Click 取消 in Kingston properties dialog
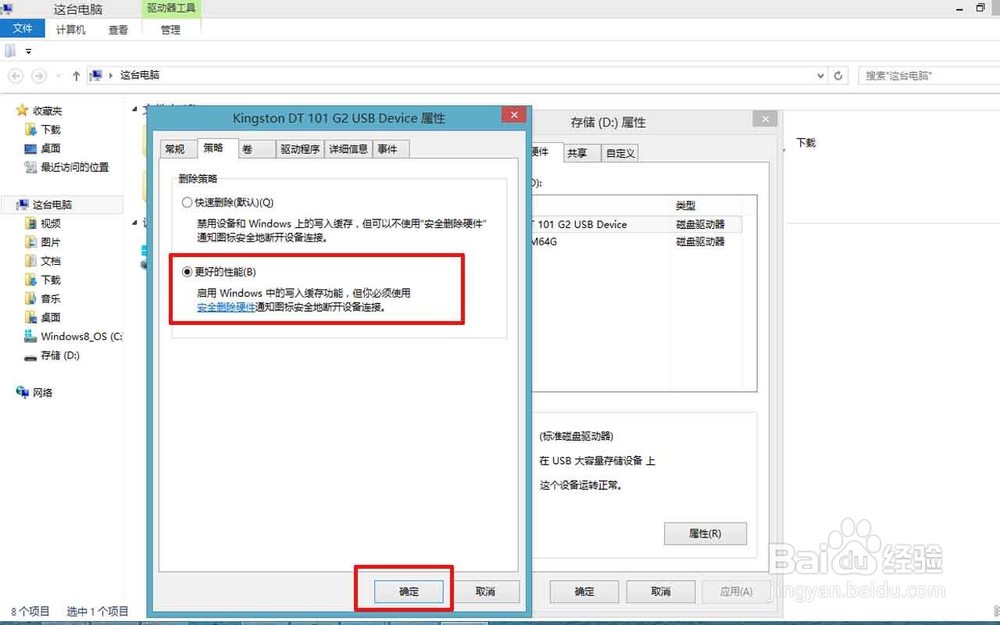1000x625 pixels. (x=485, y=591)
